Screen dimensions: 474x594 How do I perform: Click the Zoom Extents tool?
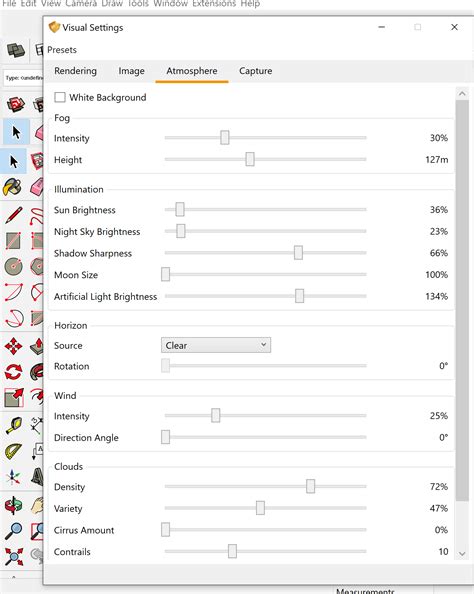pyautogui.click(x=14, y=556)
